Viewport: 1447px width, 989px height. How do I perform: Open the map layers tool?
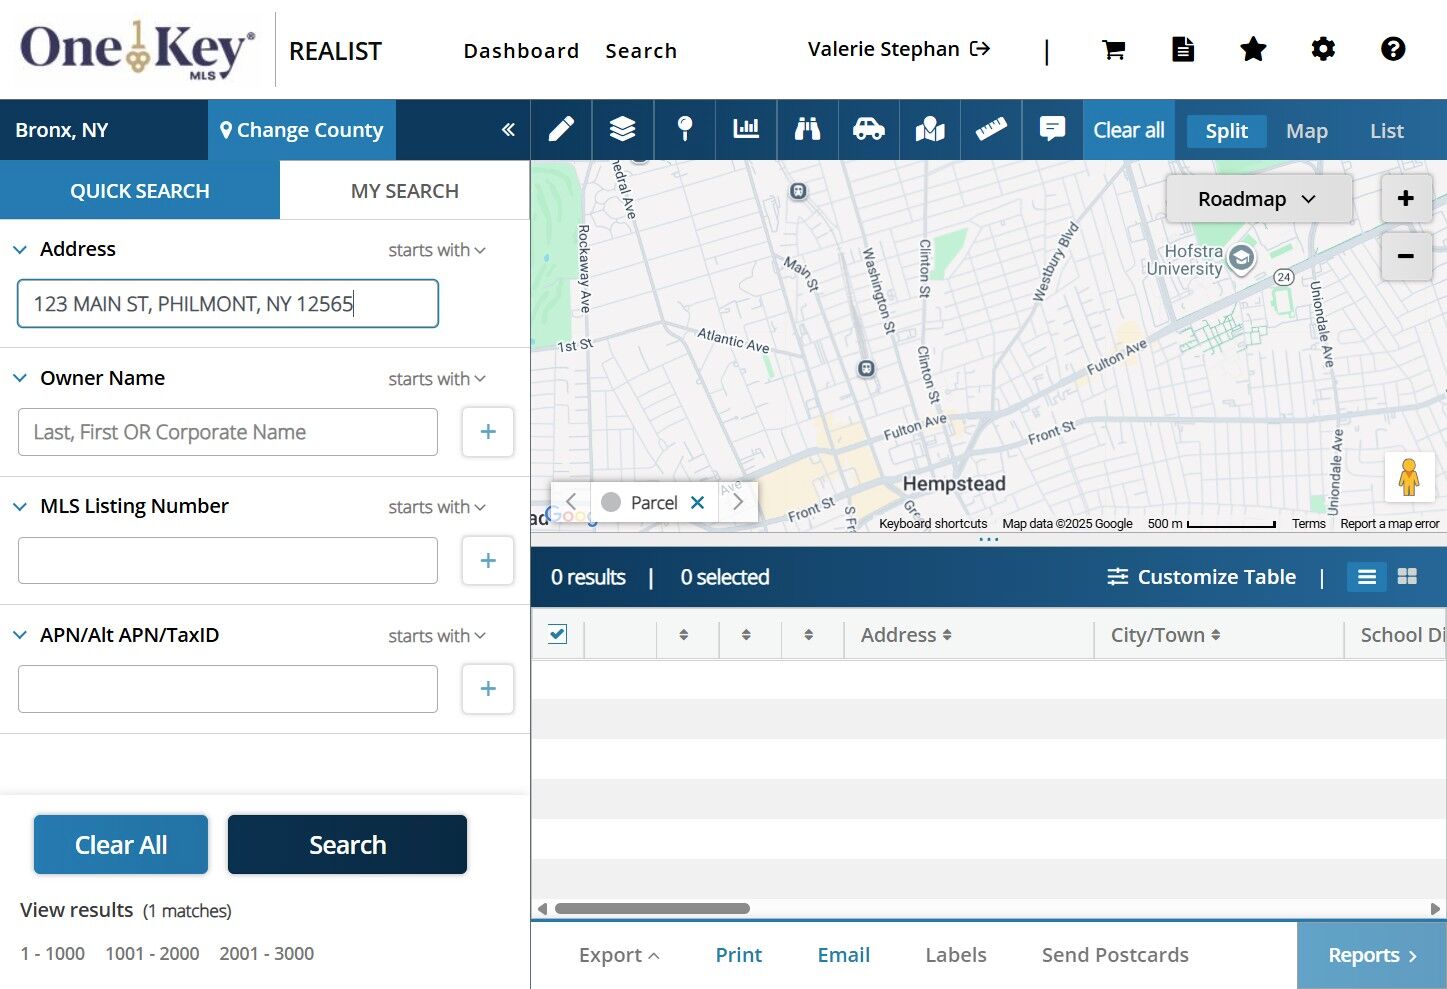622,129
